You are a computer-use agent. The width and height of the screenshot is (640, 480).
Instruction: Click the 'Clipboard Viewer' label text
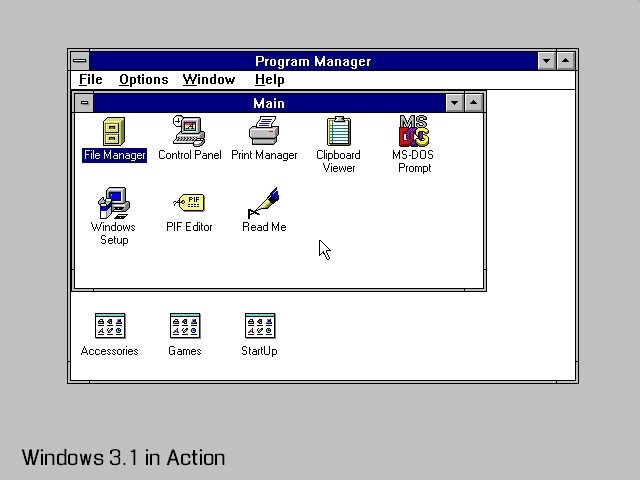[x=338, y=161]
